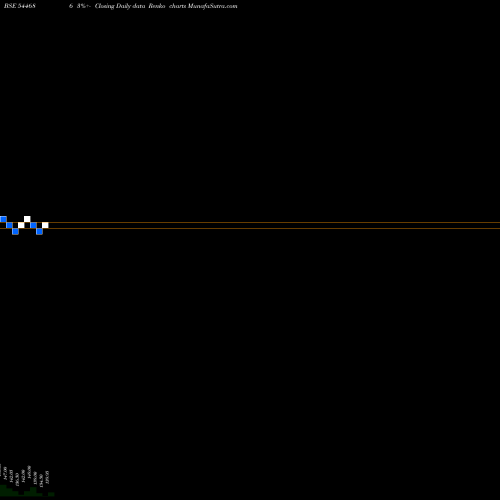The width and height of the screenshot is (500, 500).
Task: Click the lower orange horizontal price line
Action: tap(250, 228)
